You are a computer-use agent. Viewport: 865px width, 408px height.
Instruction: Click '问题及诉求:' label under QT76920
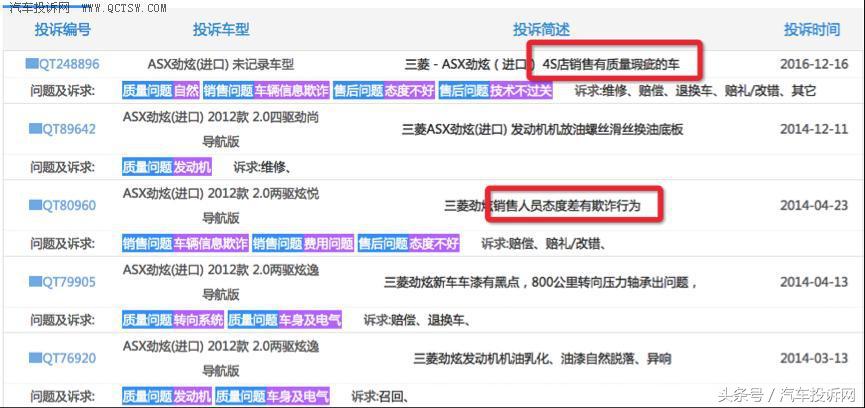click(x=63, y=396)
